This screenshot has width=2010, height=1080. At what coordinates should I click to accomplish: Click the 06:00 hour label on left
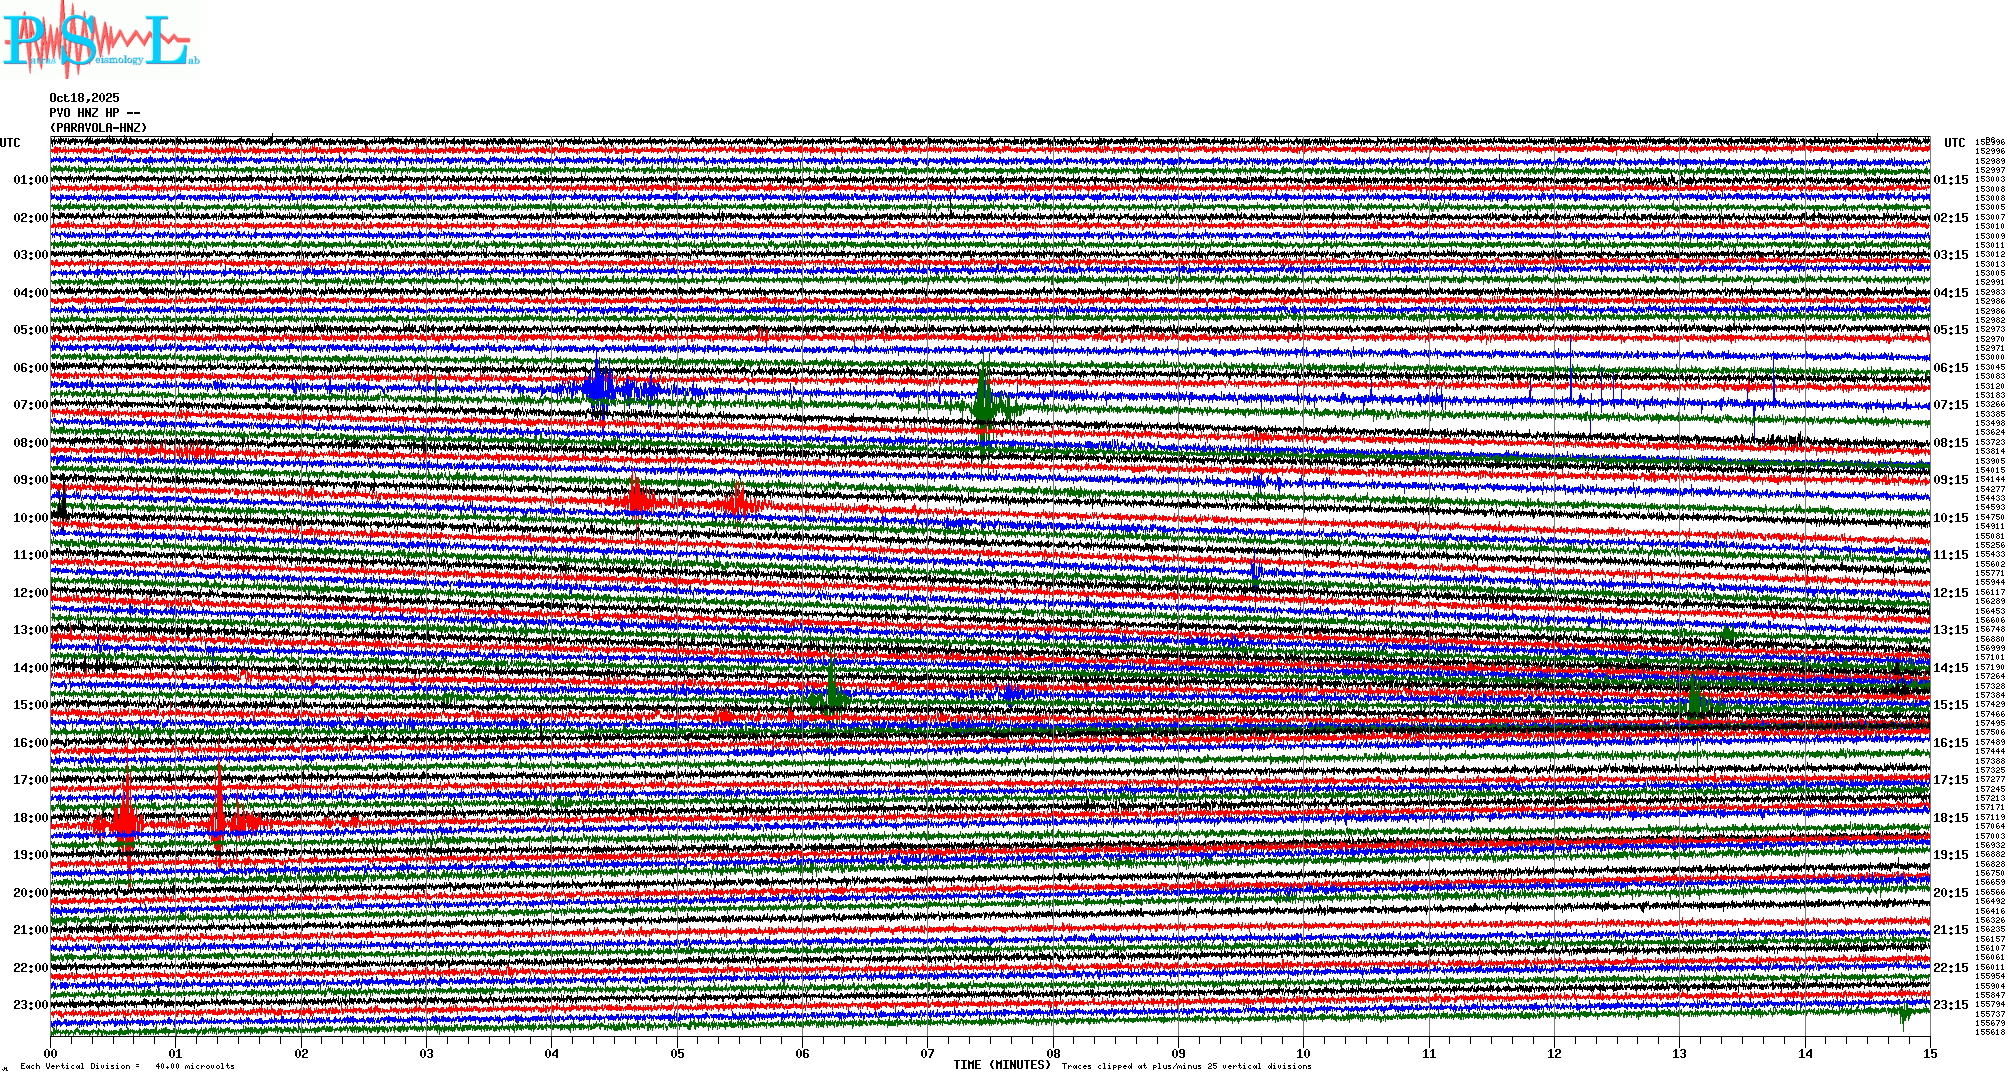30,368
